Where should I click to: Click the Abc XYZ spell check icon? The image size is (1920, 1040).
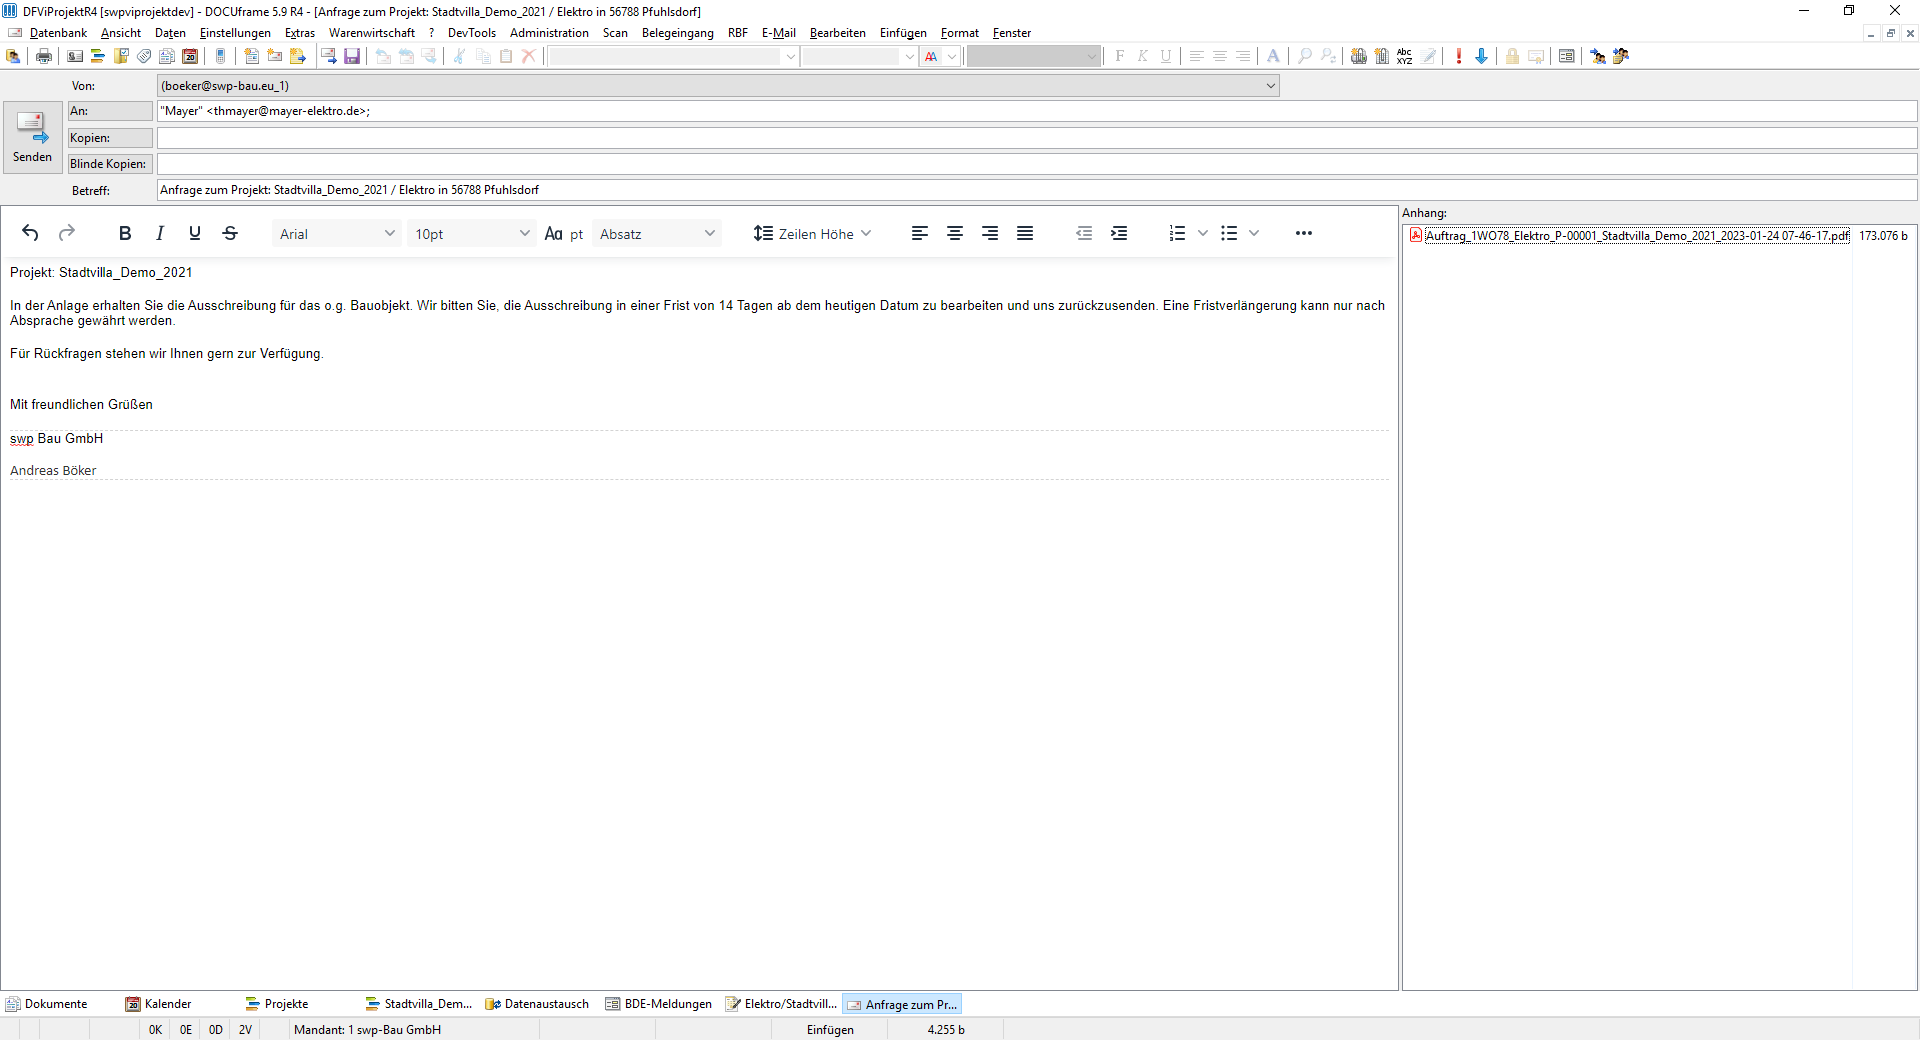1405,56
